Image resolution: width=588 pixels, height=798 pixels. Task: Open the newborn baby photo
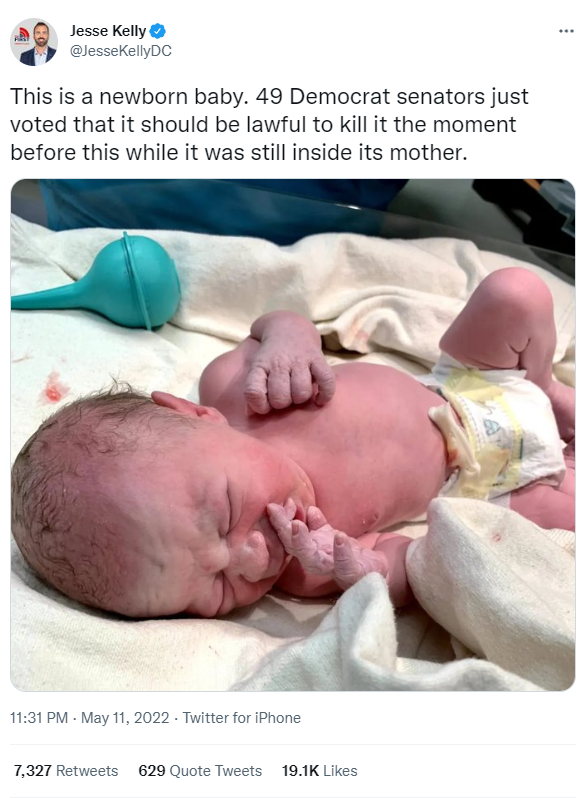click(293, 435)
